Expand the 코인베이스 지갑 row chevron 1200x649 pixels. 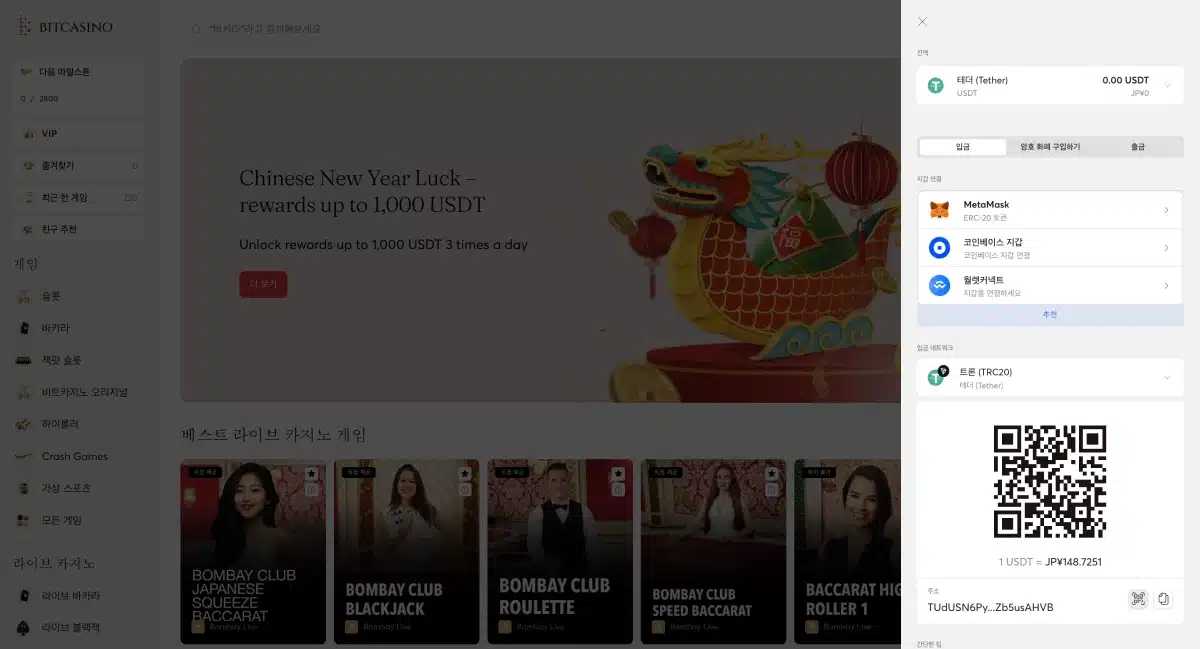coord(1166,248)
